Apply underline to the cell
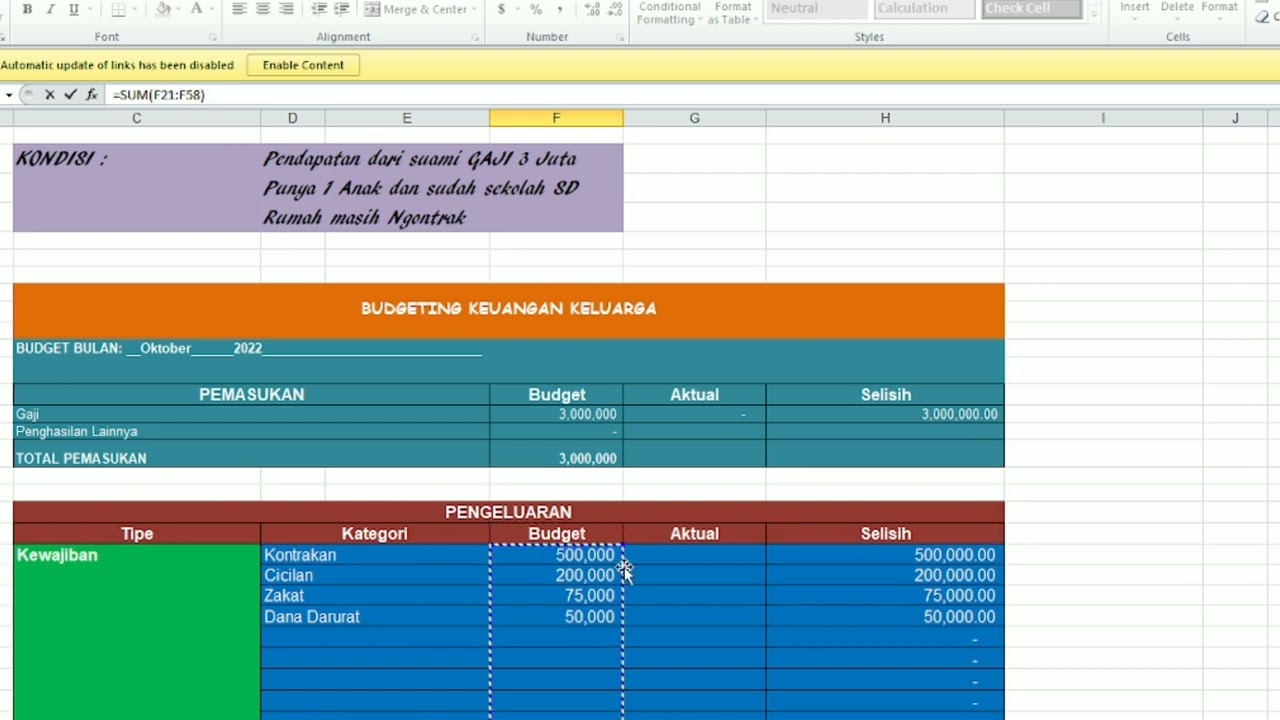 point(73,9)
